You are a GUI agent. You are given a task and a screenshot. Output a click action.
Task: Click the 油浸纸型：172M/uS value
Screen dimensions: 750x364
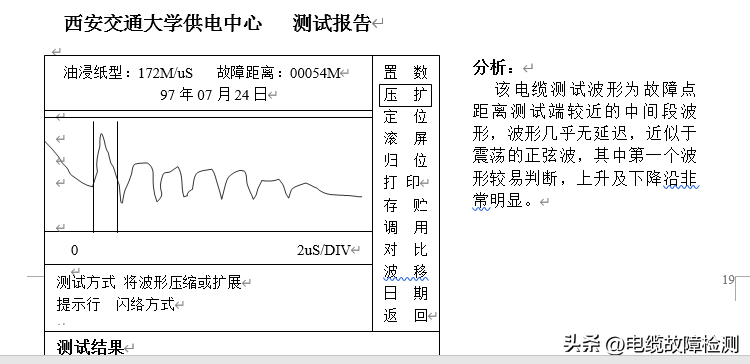point(128,73)
